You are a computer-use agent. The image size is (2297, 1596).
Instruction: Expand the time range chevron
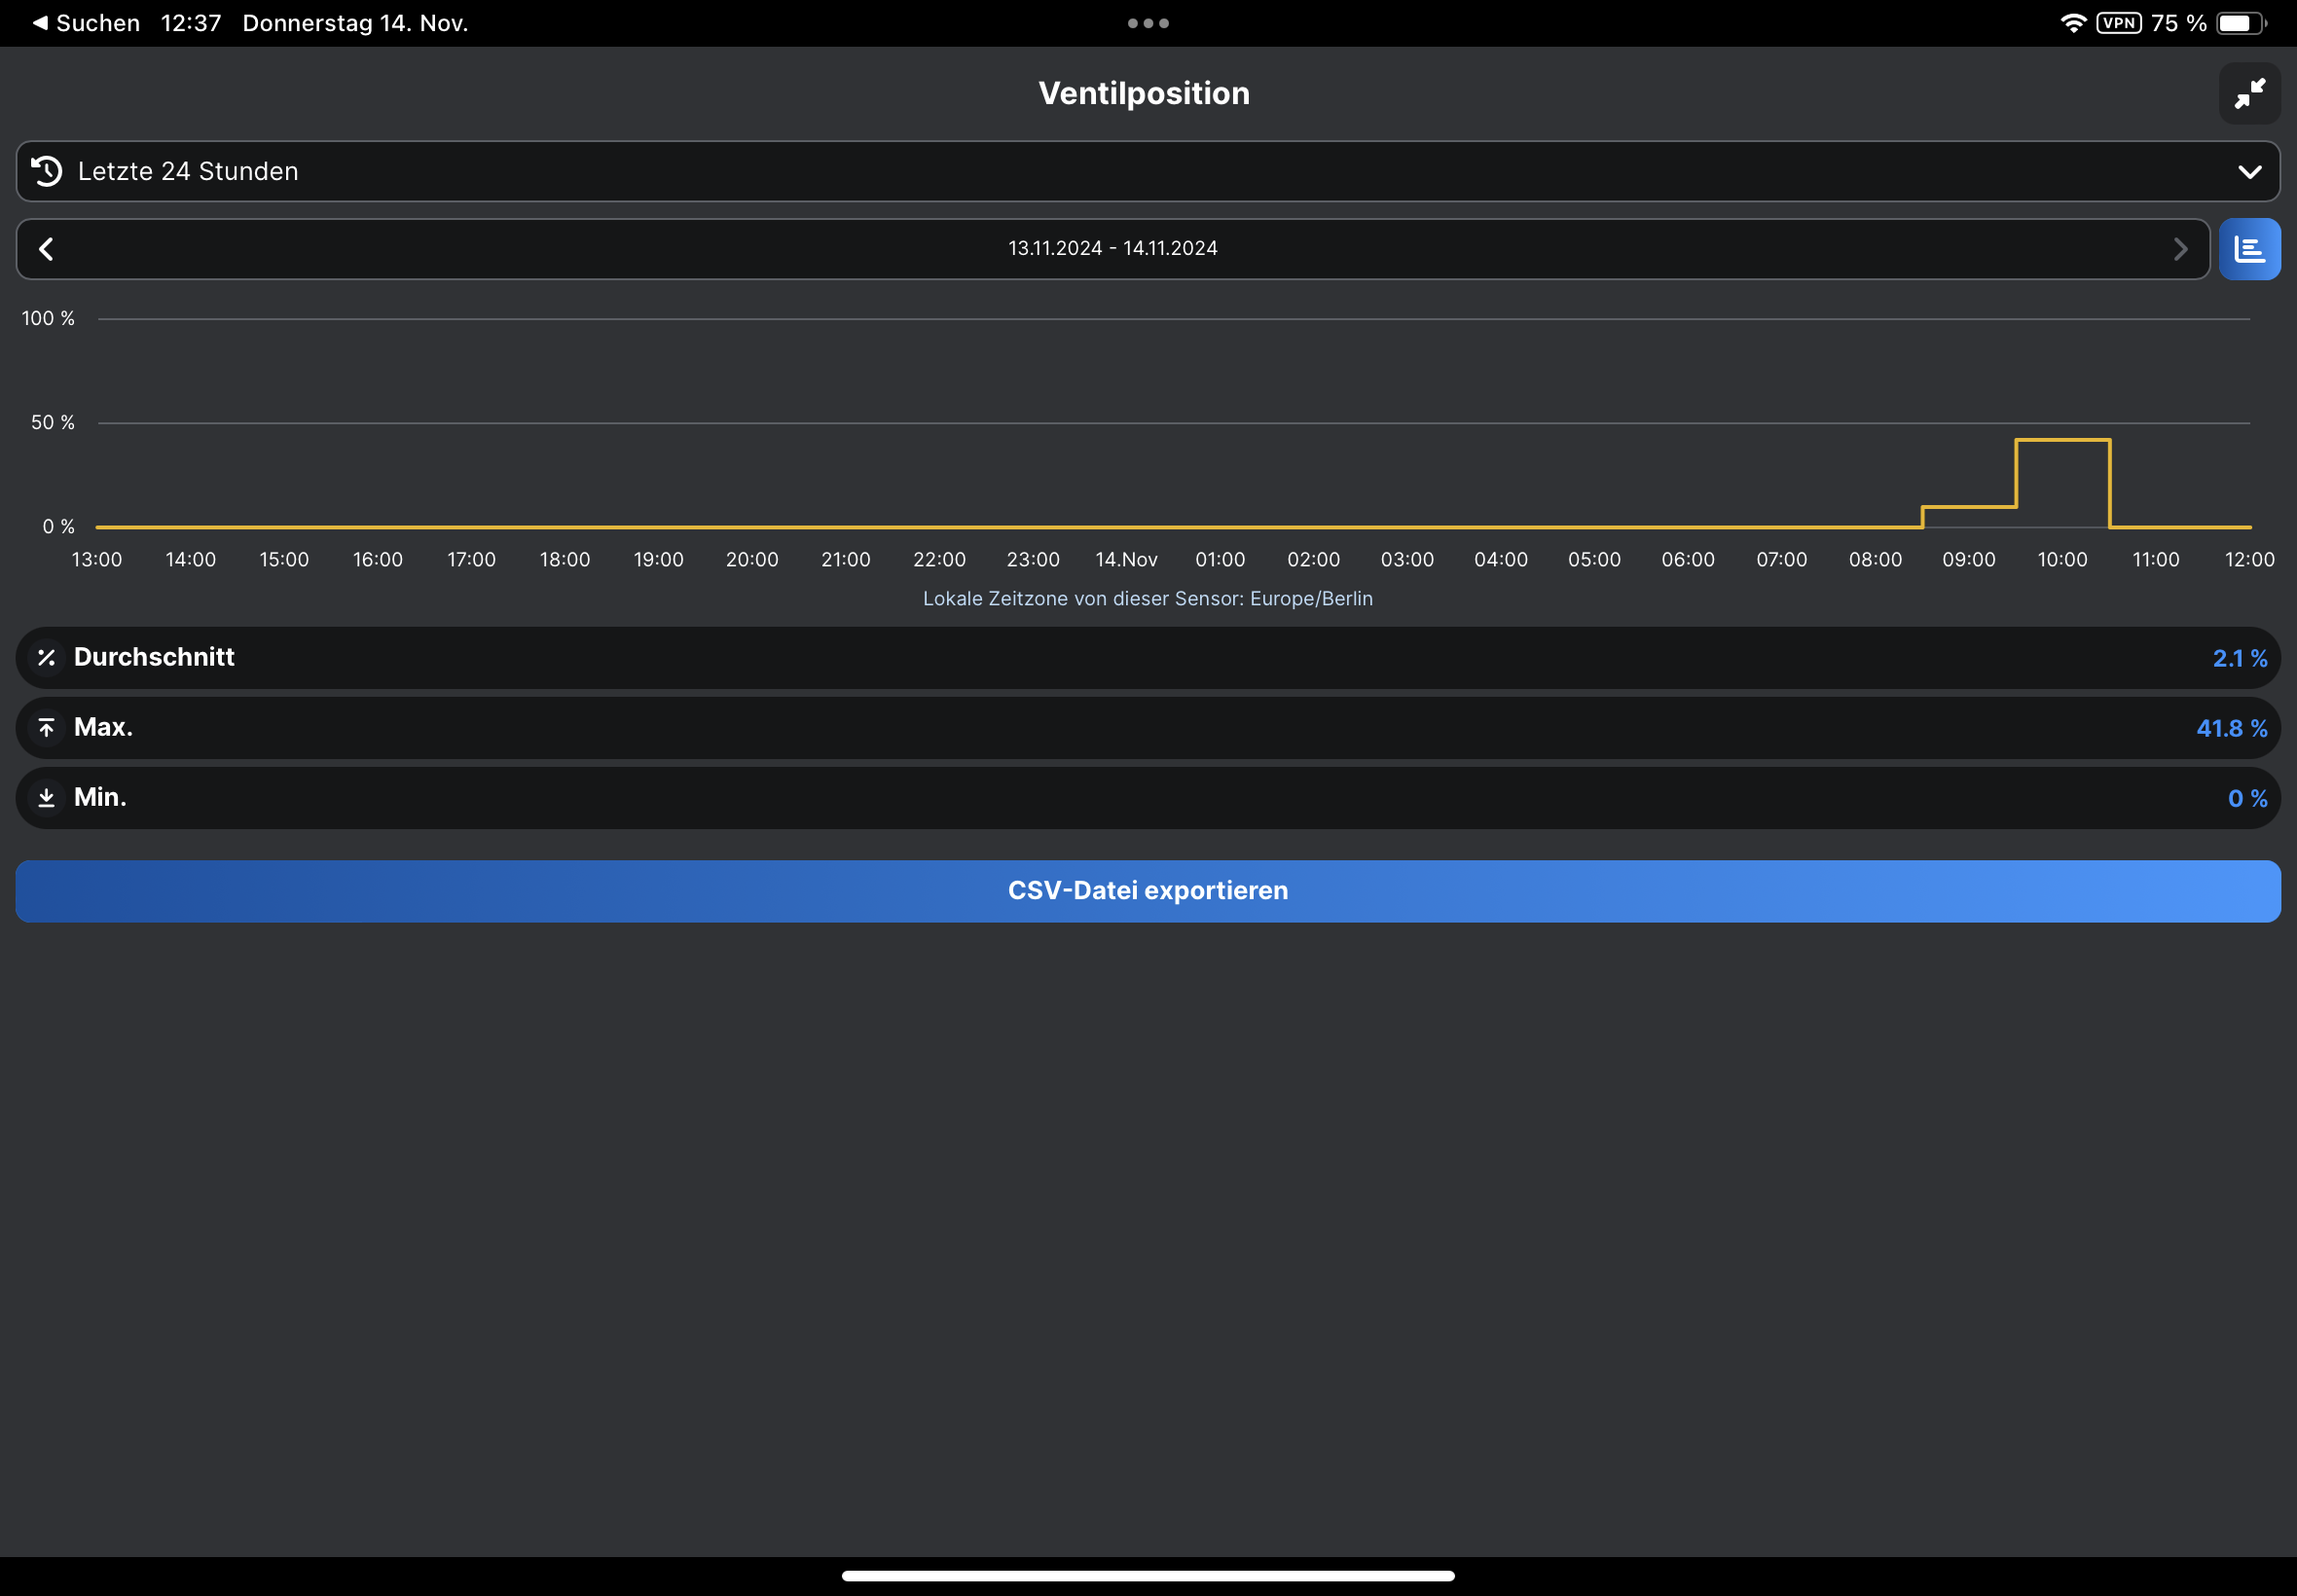pyautogui.click(x=2249, y=172)
